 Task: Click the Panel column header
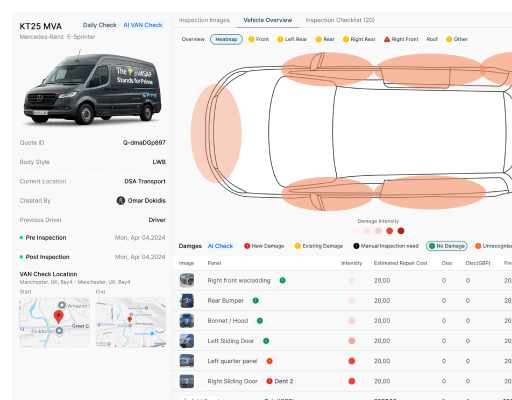tap(214, 263)
